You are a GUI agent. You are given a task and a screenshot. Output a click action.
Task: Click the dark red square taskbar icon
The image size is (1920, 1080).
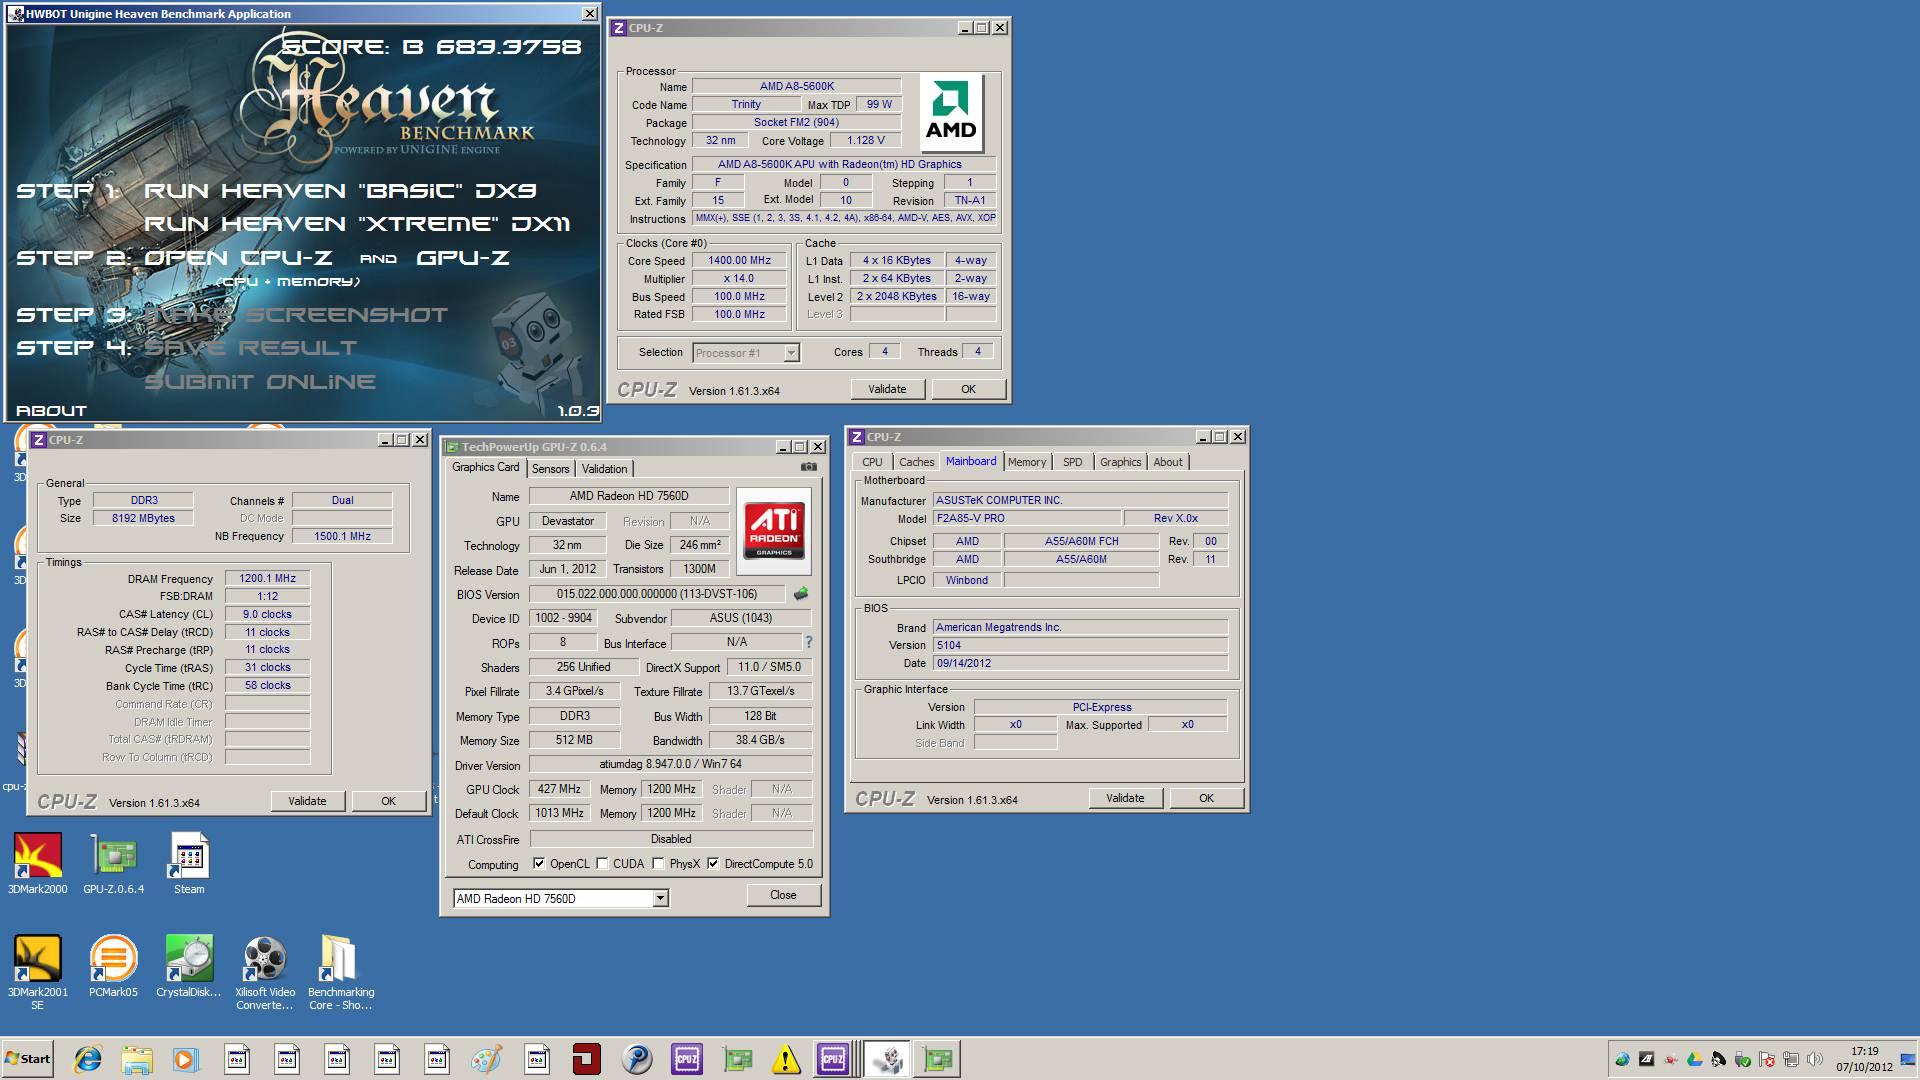(587, 1059)
